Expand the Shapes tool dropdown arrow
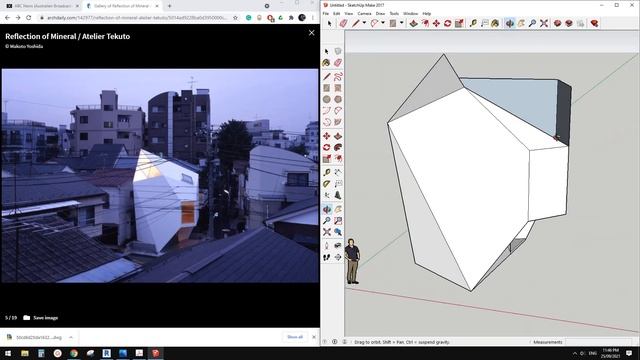Image resolution: width=640 pixels, height=360 pixels. [402, 23]
